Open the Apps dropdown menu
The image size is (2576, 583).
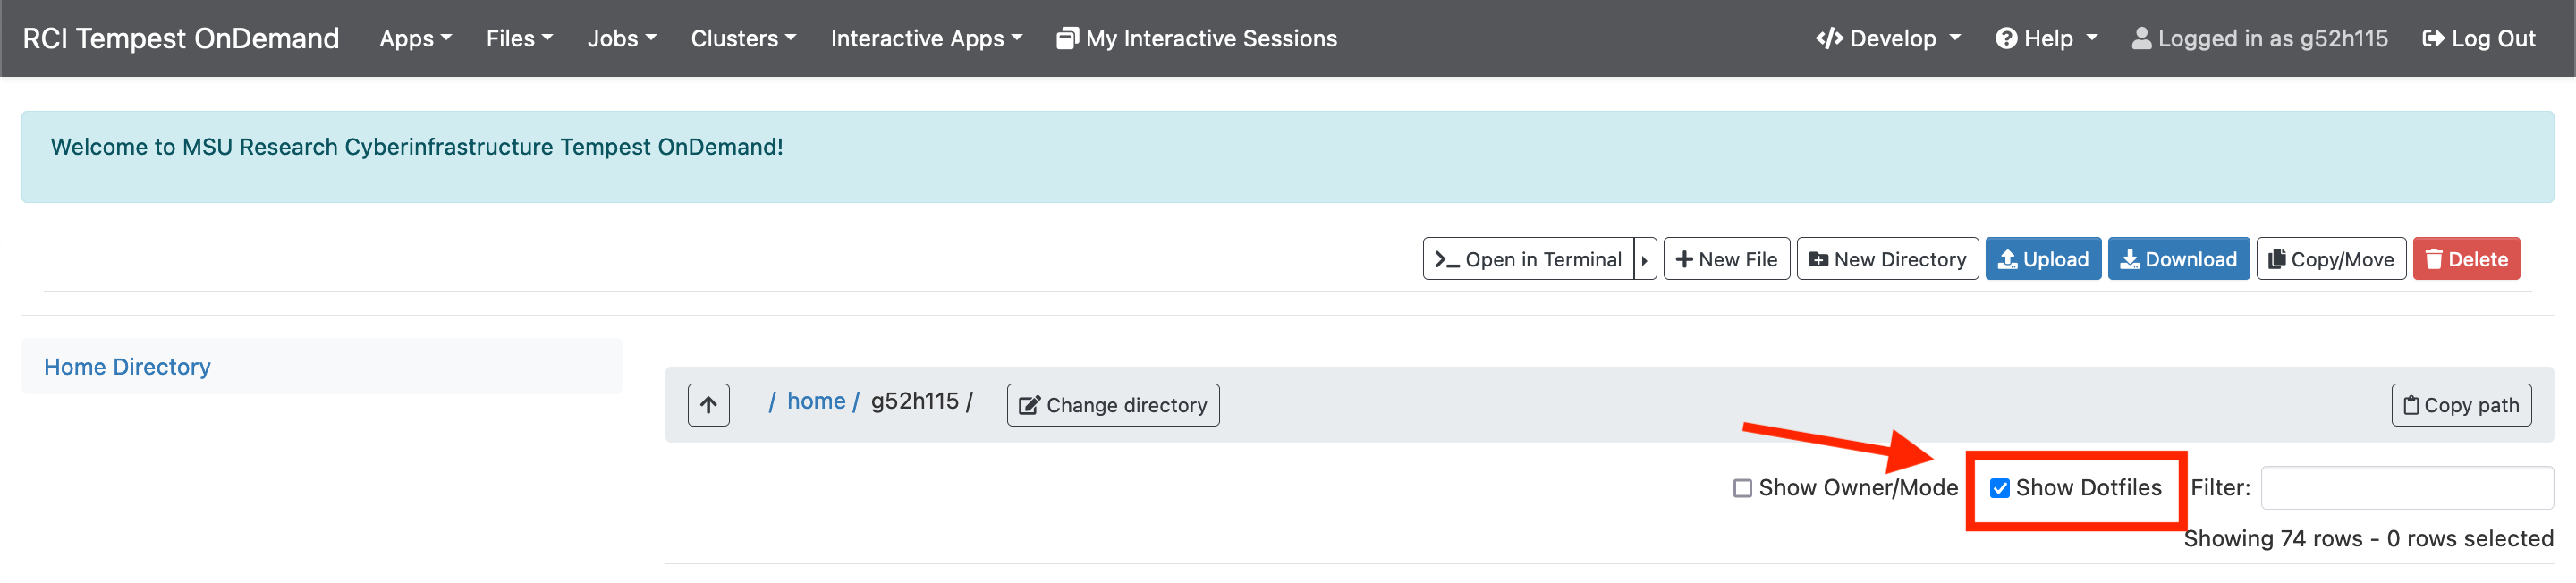pyautogui.click(x=415, y=38)
